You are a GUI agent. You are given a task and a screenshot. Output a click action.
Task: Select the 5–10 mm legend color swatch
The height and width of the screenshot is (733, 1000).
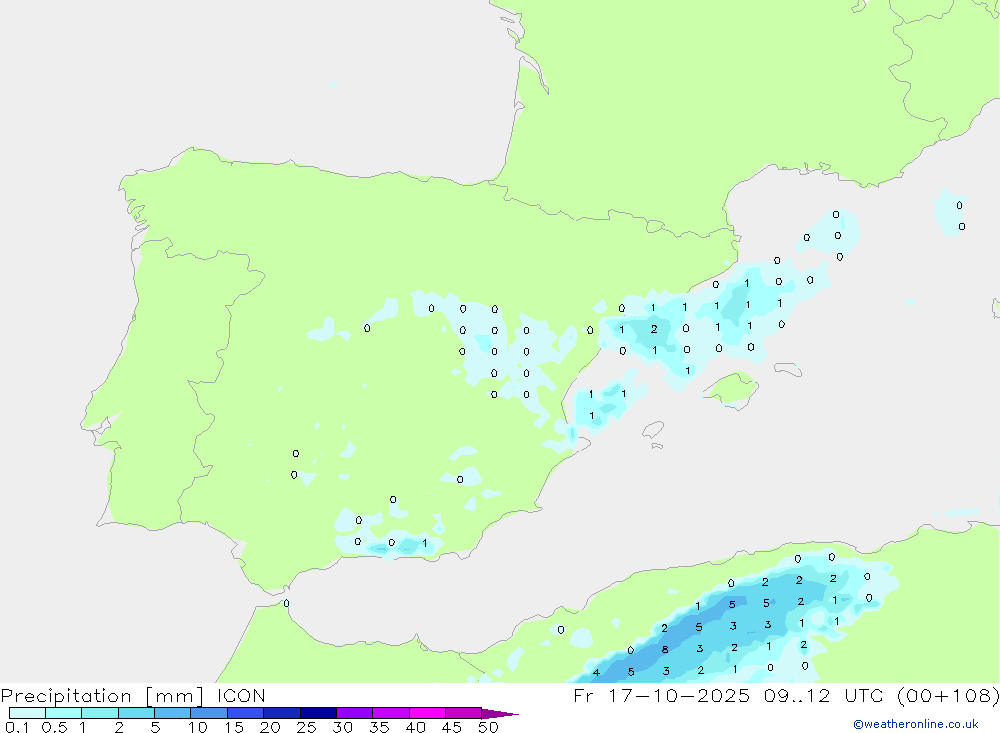pyautogui.click(x=173, y=713)
